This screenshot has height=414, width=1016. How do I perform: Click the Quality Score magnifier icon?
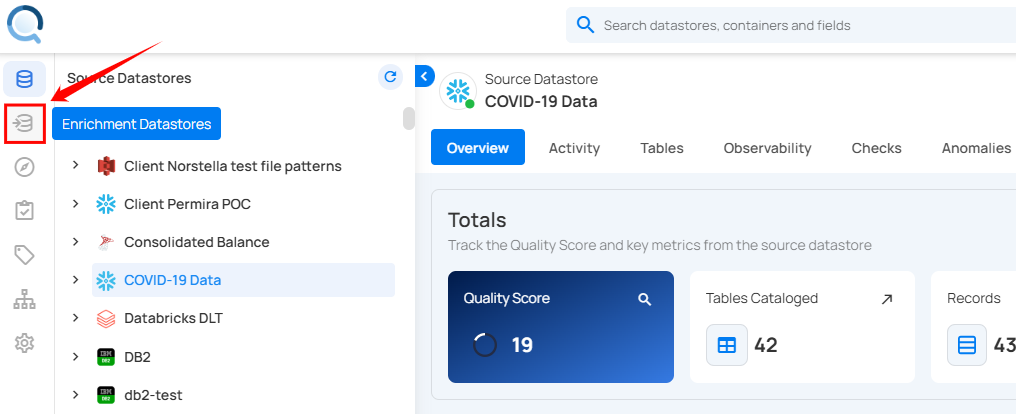coord(645,299)
